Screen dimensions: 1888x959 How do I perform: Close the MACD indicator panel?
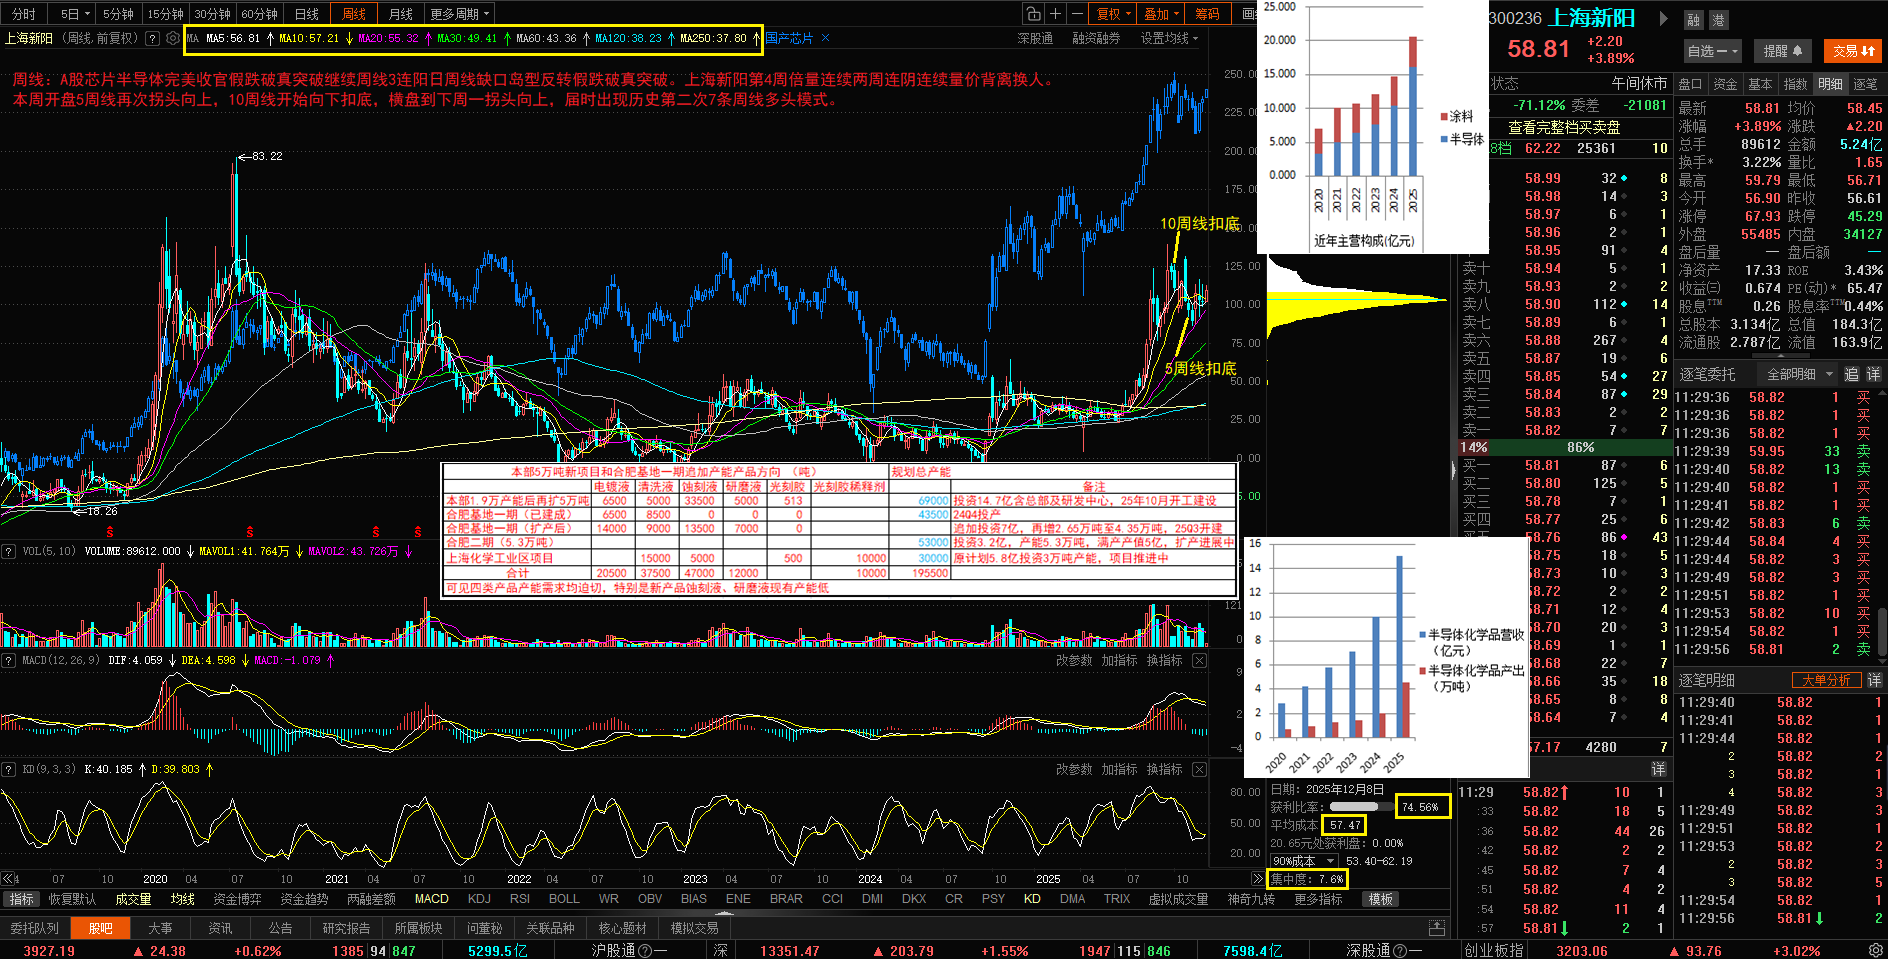tap(1199, 660)
